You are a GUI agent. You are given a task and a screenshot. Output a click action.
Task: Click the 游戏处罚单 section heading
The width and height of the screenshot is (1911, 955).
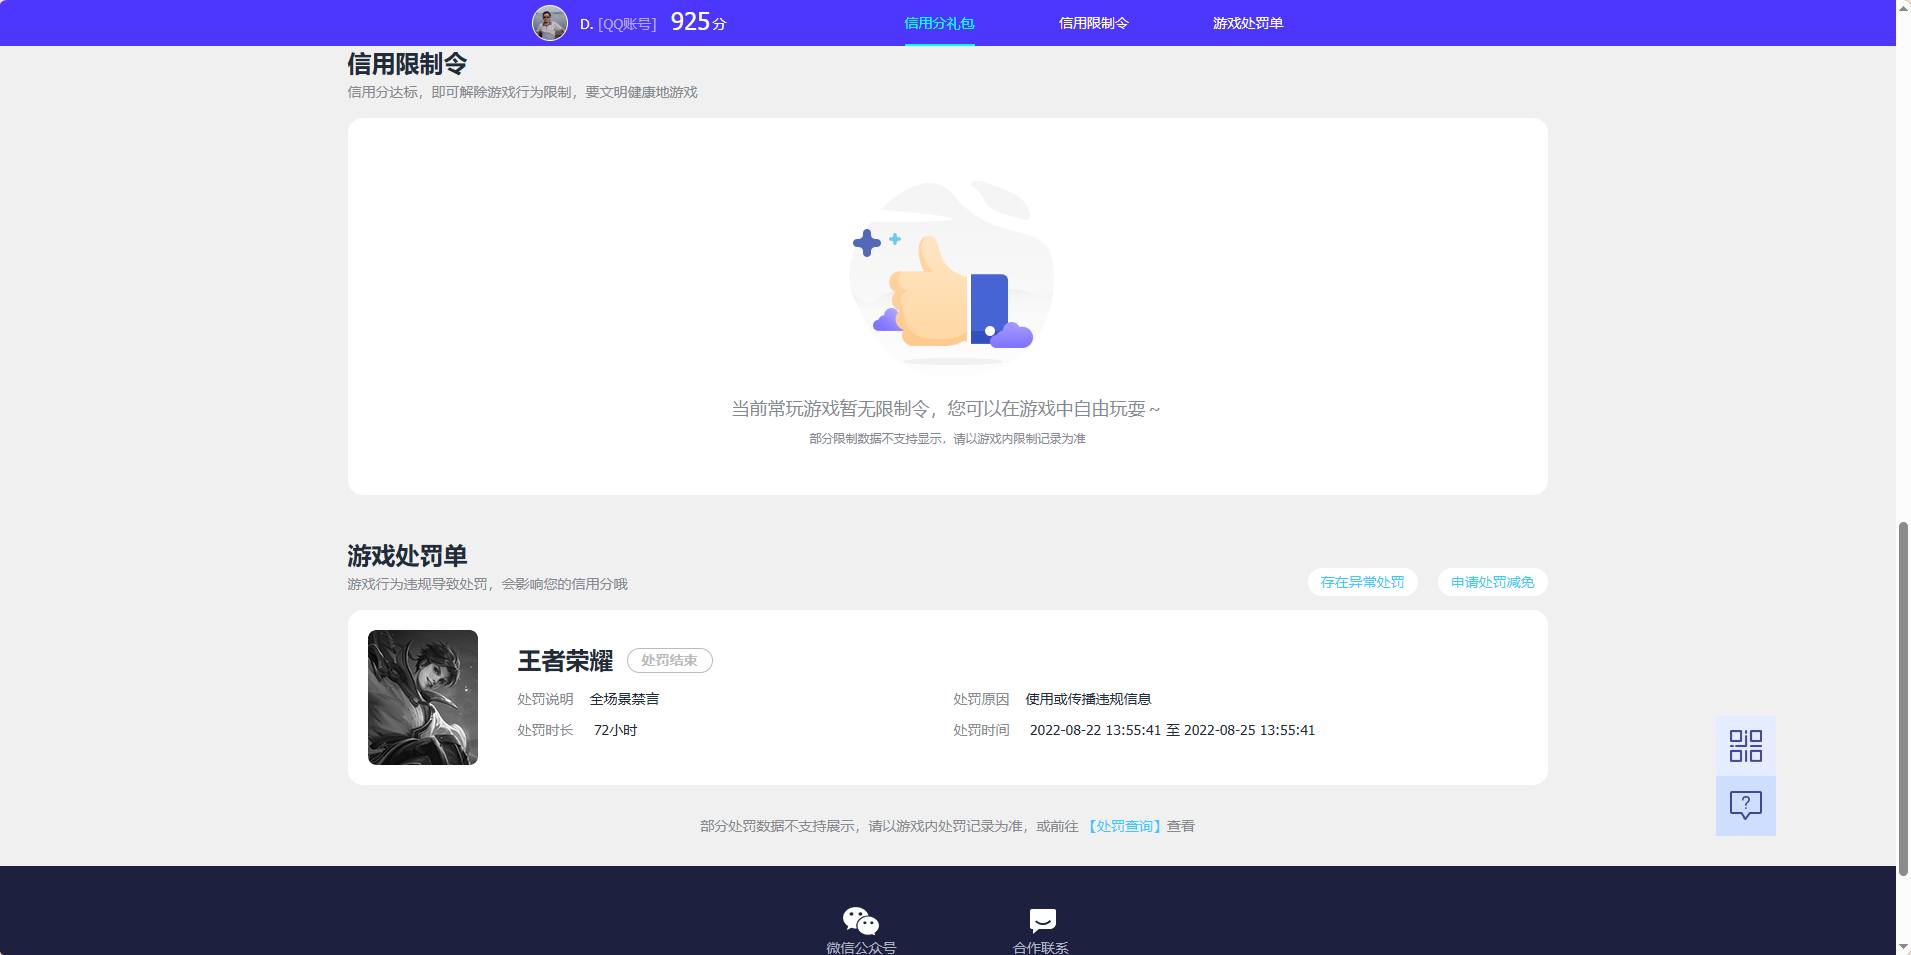click(x=407, y=556)
